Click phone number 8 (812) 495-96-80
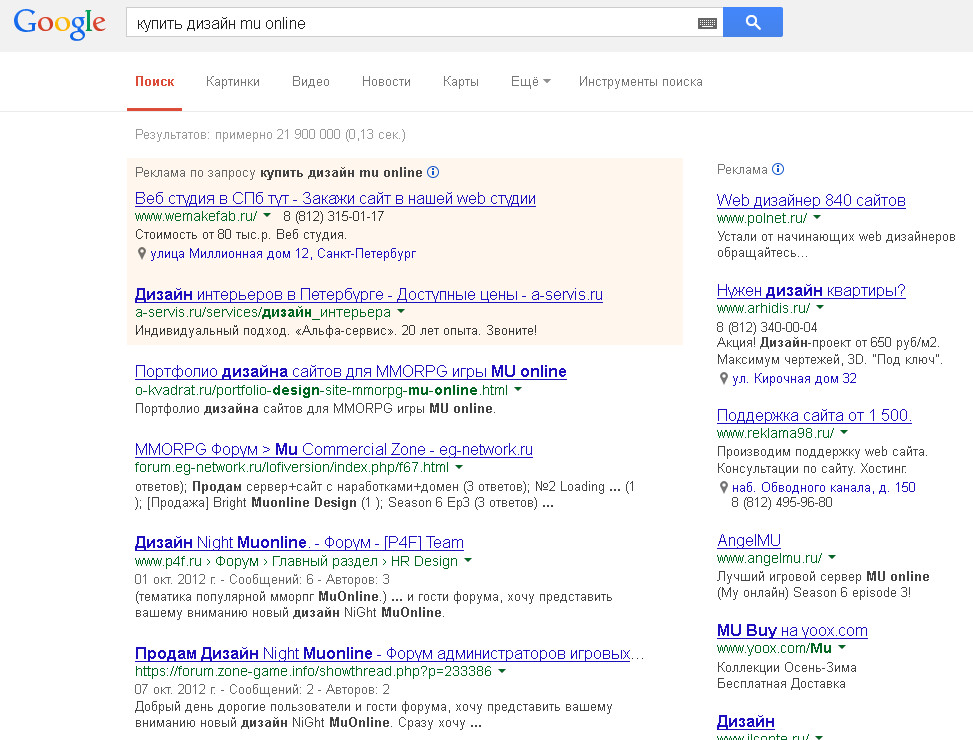This screenshot has height=740, width=973. pyautogui.click(x=782, y=502)
